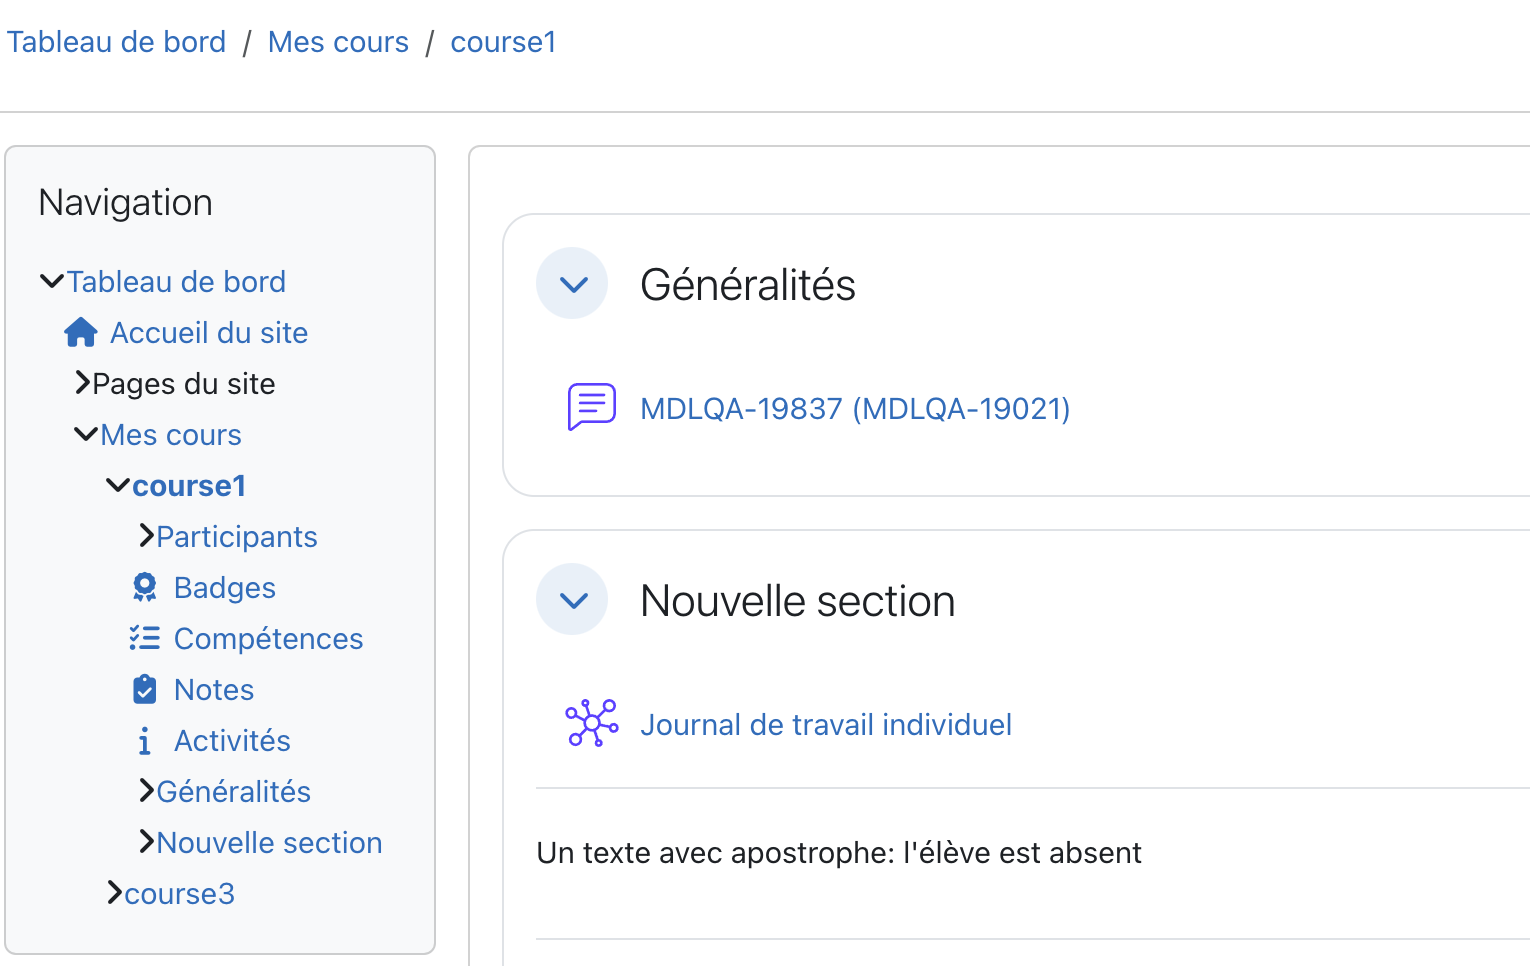Click the Badges award icon
Screen dimensions: 1530x966
pyautogui.click(x=145, y=587)
